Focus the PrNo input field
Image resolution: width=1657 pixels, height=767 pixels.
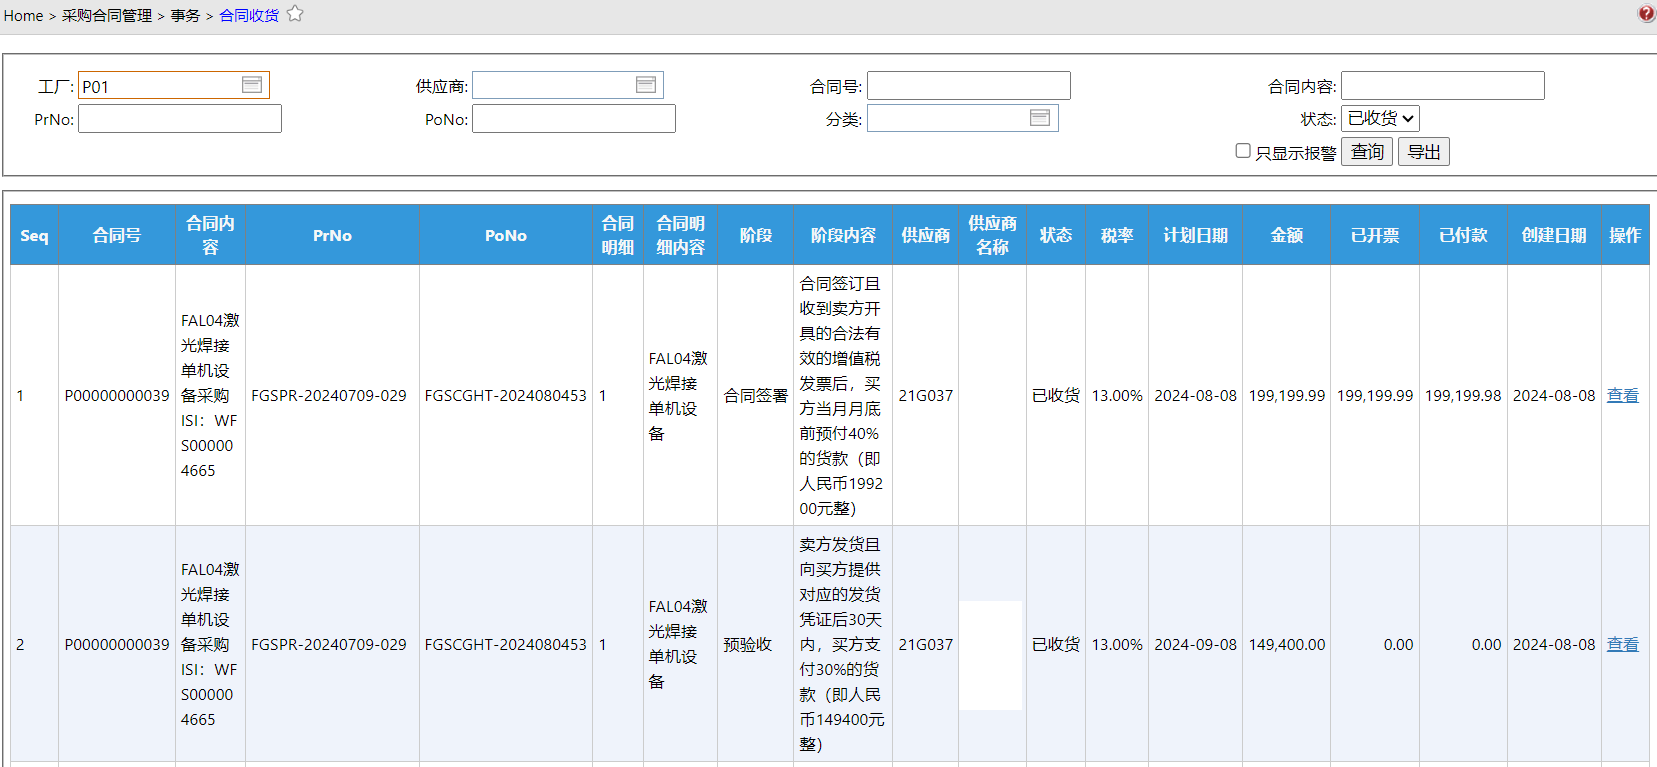click(180, 119)
